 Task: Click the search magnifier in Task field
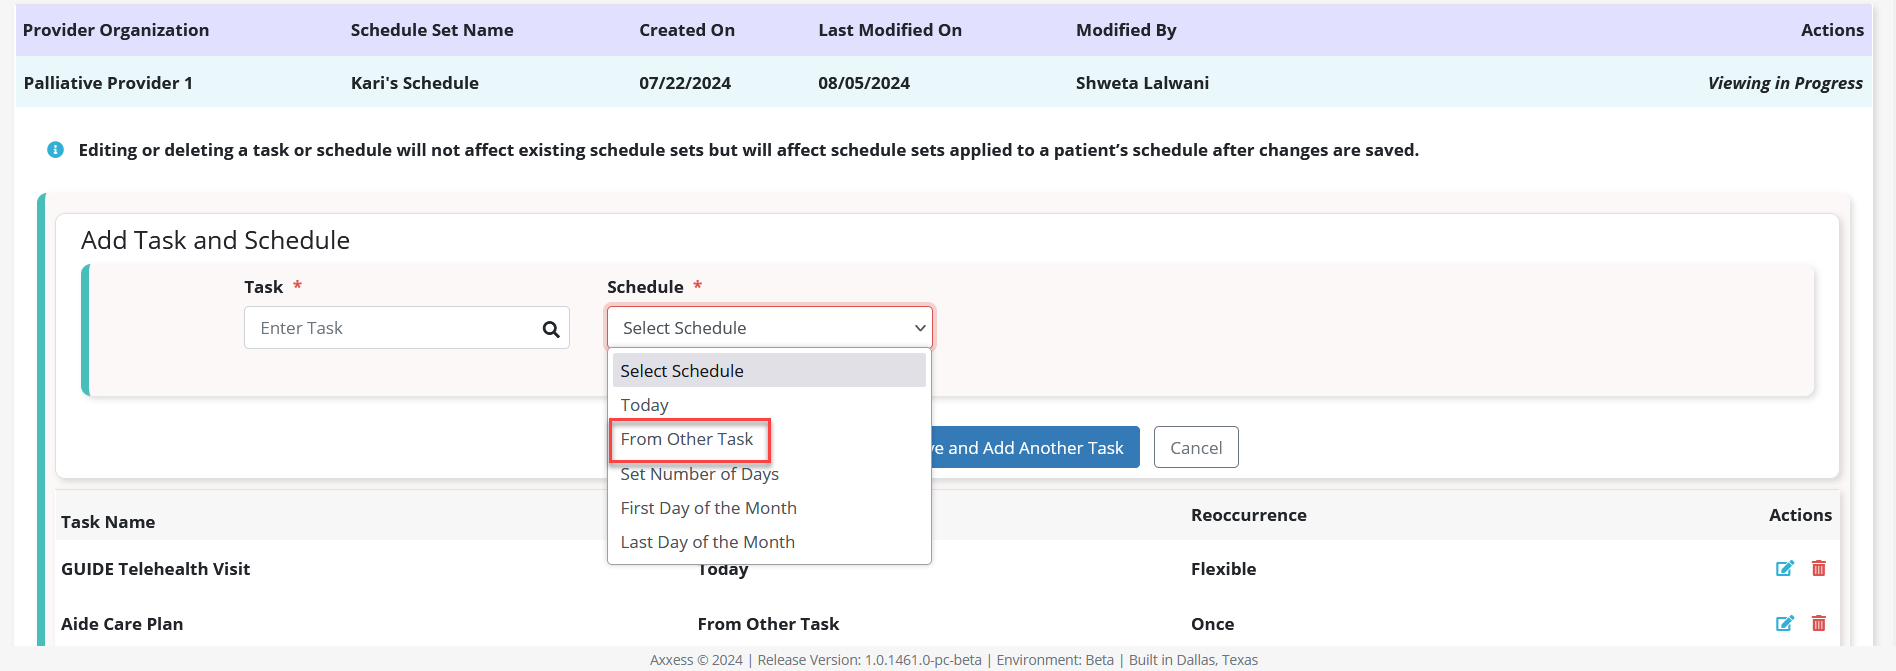(551, 329)
